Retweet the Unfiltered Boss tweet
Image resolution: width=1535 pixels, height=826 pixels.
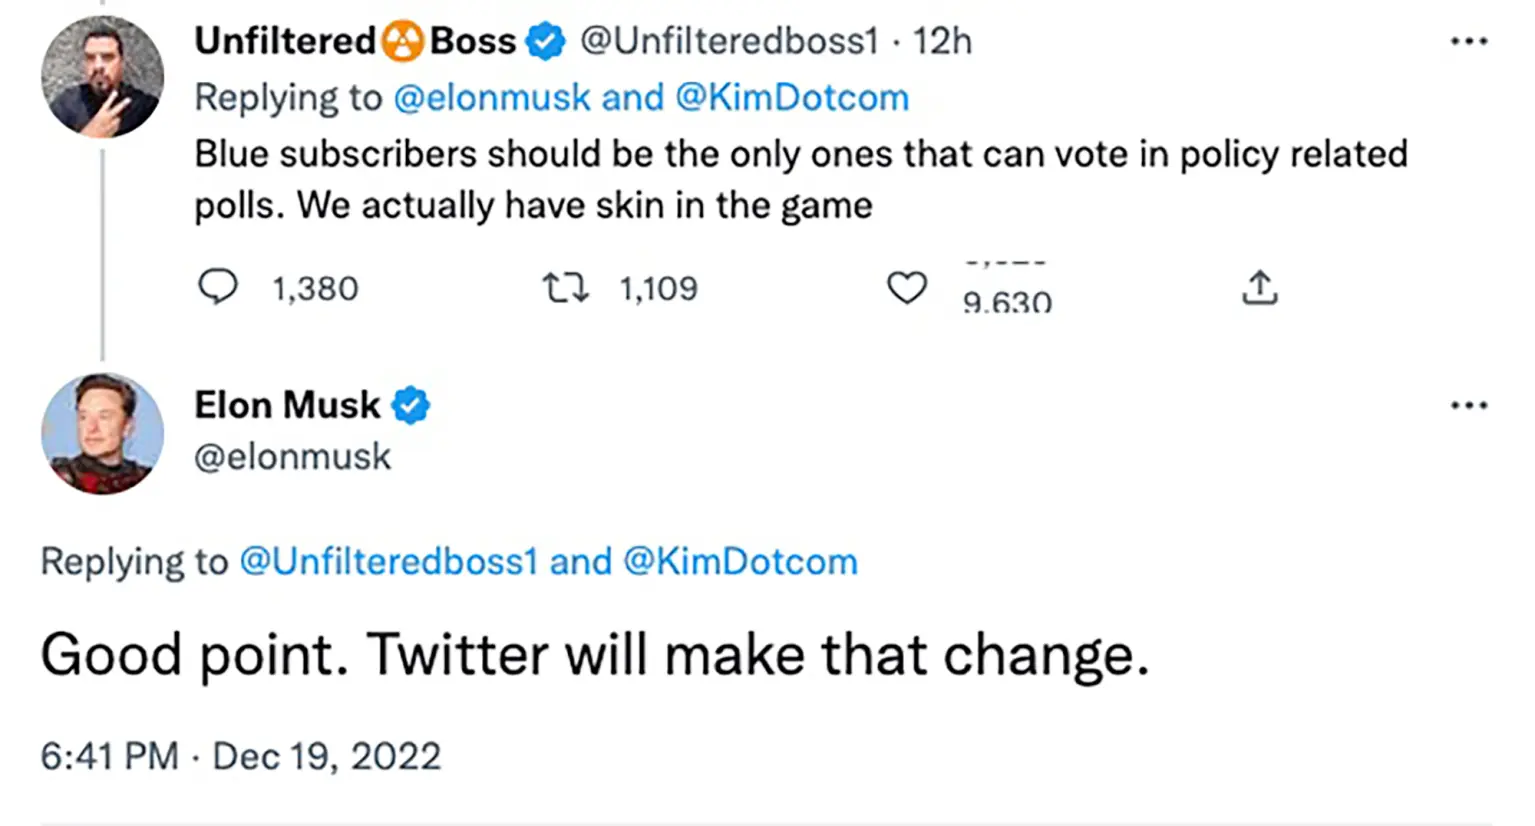tap(565, 288)
